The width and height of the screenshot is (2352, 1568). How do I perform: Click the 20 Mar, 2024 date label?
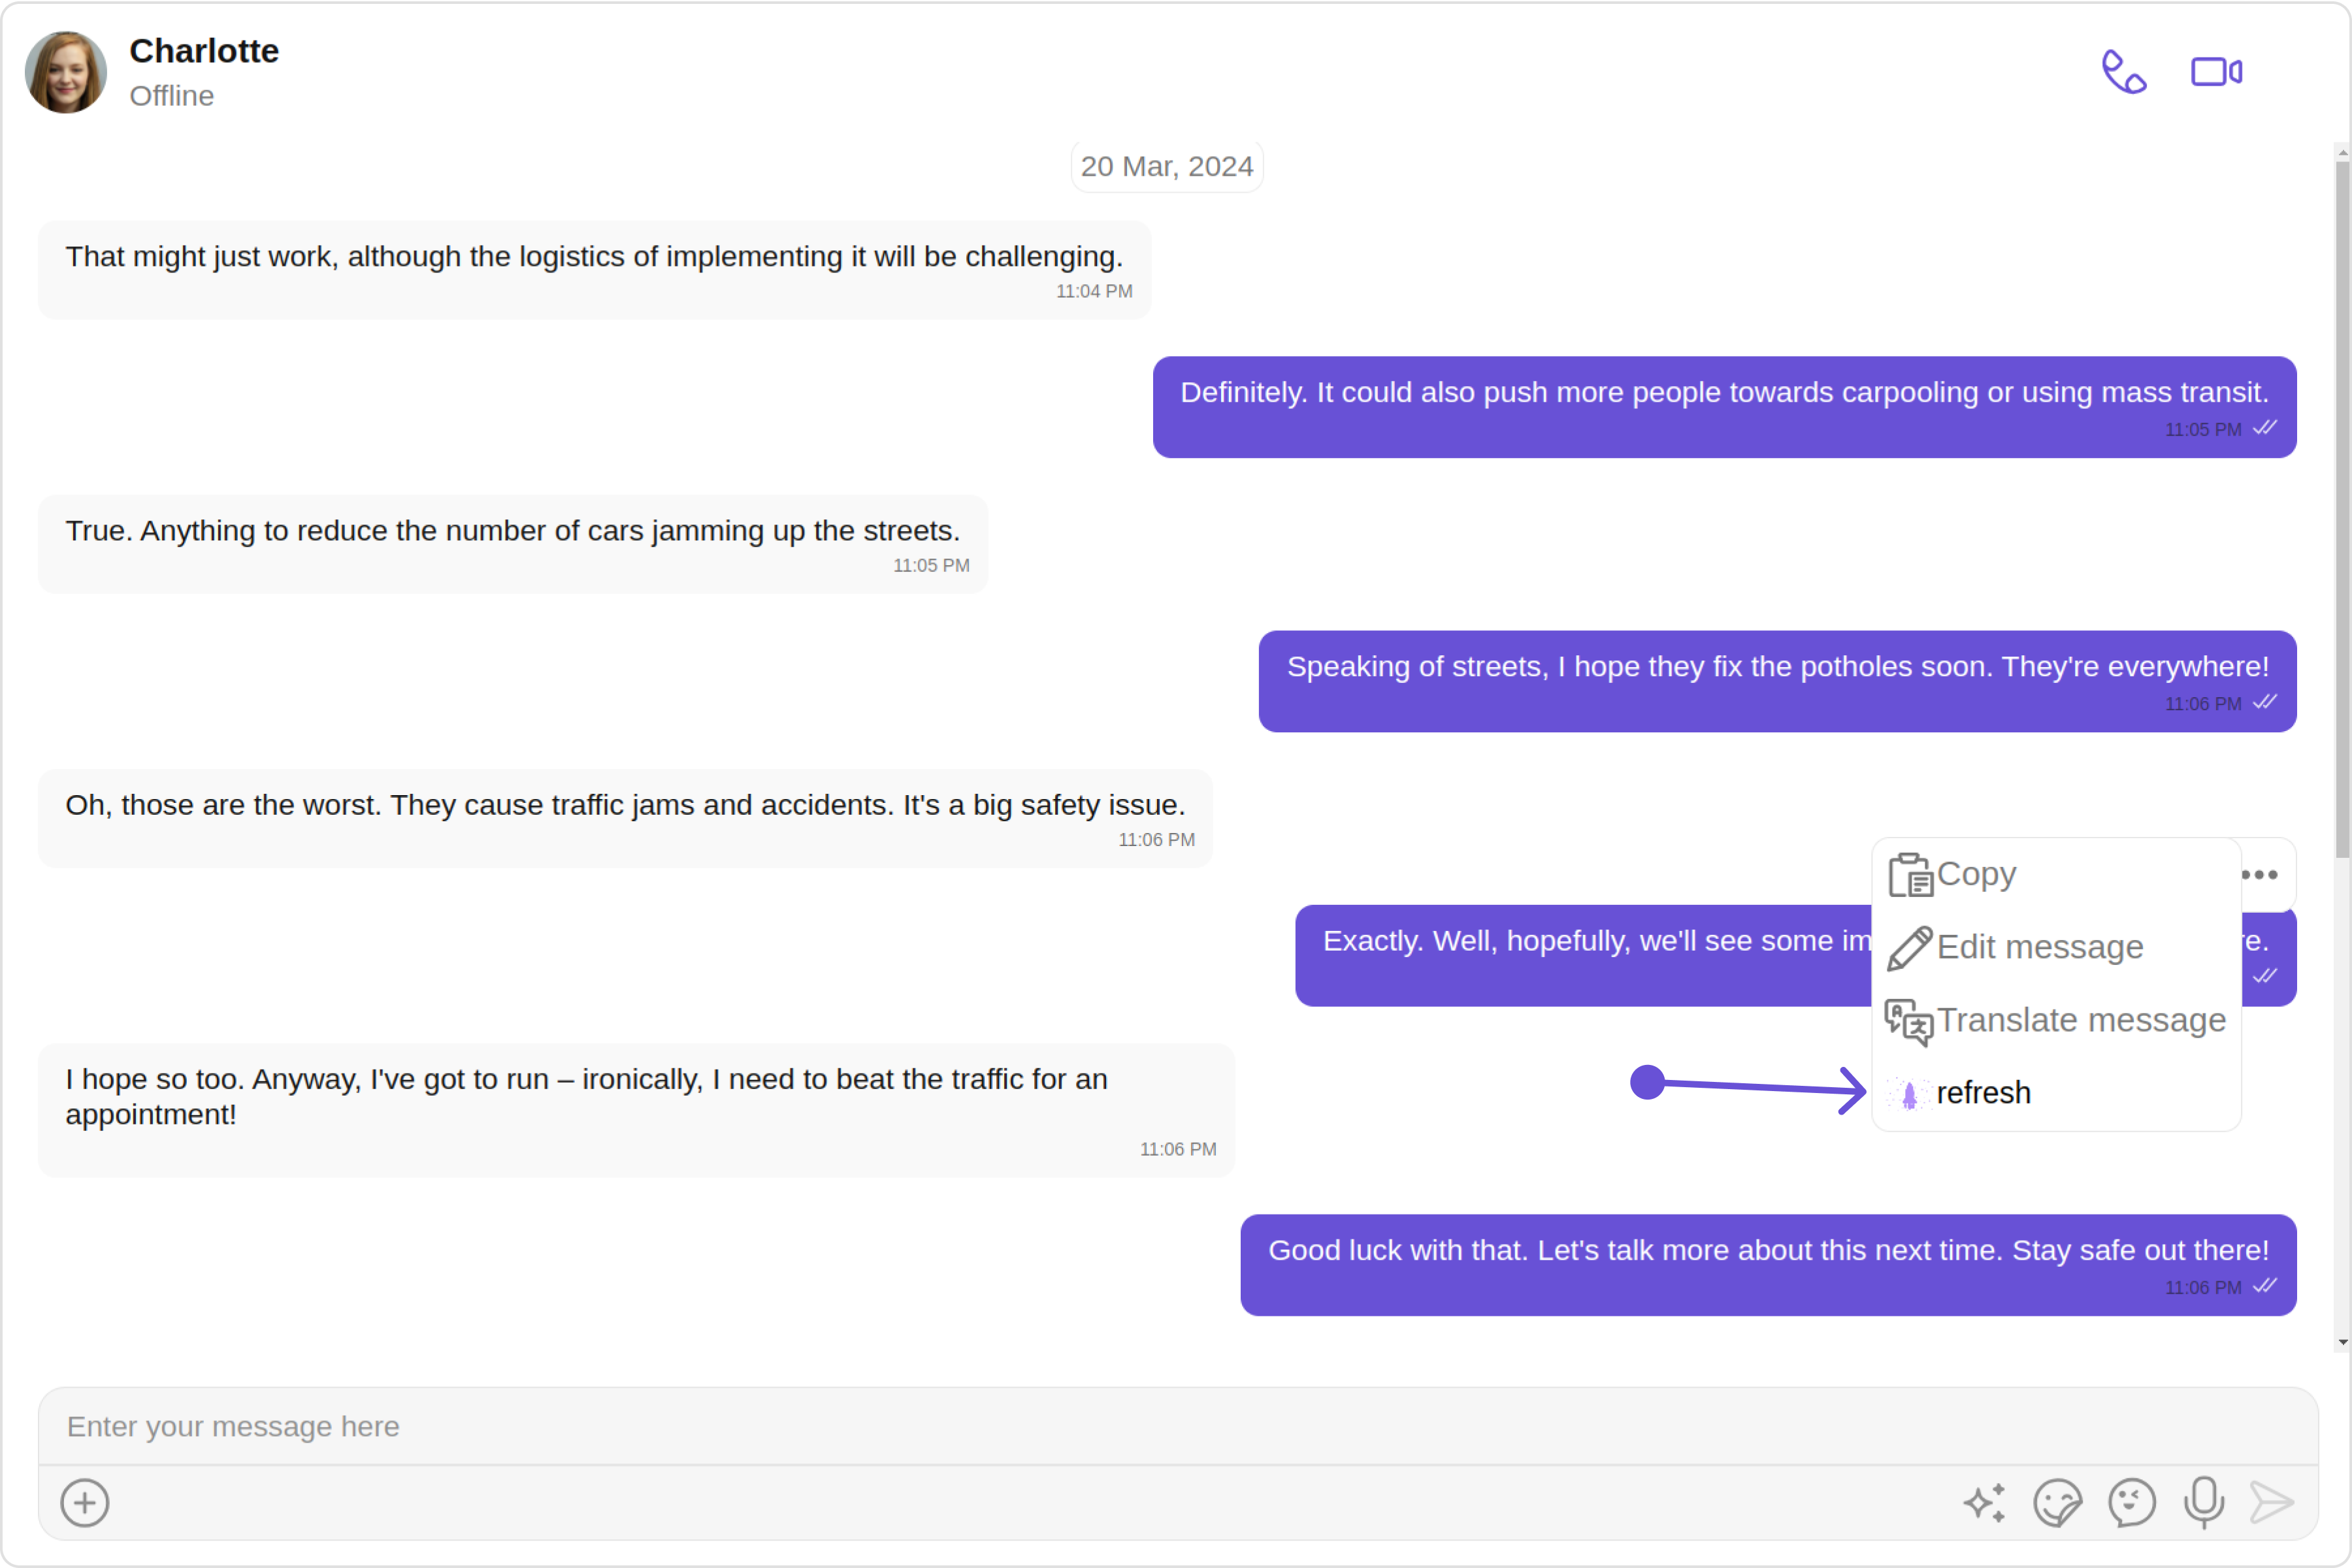click(1167, 166)
